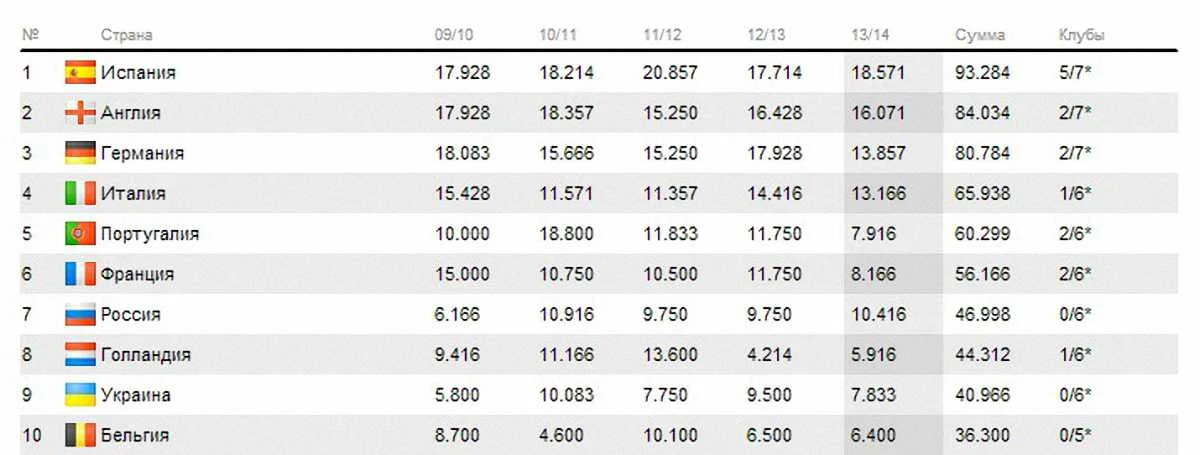Click the Belgium flag icon
This screenshot has height=455, width=1200.
pos(80,435)
